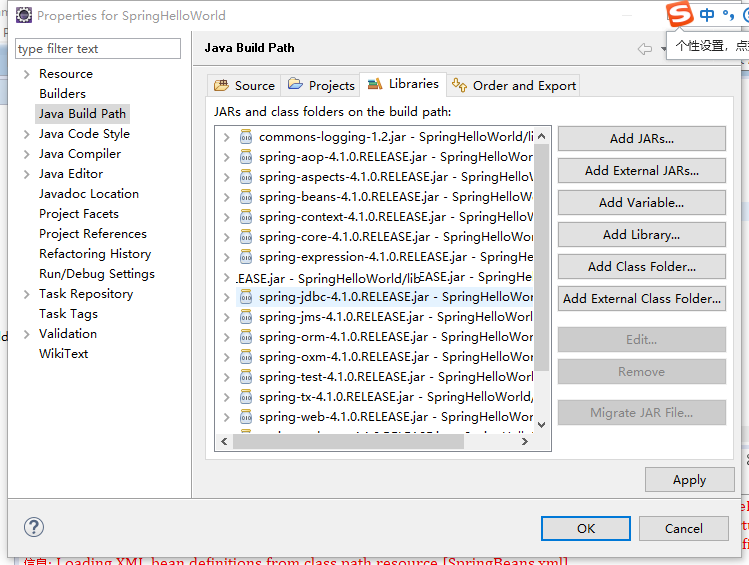Click the right arrow of the horizontal scrollbar
This screenshot has height=565, width=749.
525,442
